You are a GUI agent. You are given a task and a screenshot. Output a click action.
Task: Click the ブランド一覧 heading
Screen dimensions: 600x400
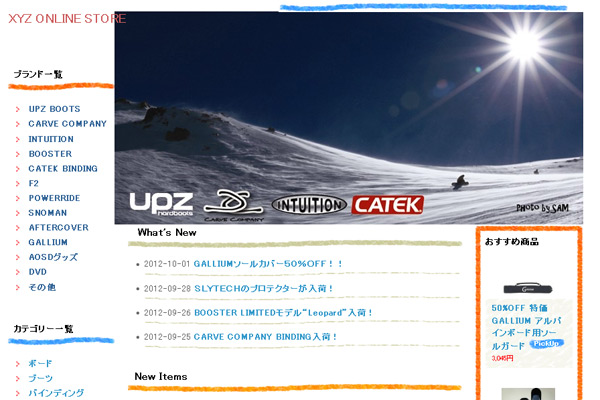pyautogui.click(x=38, y=74)
